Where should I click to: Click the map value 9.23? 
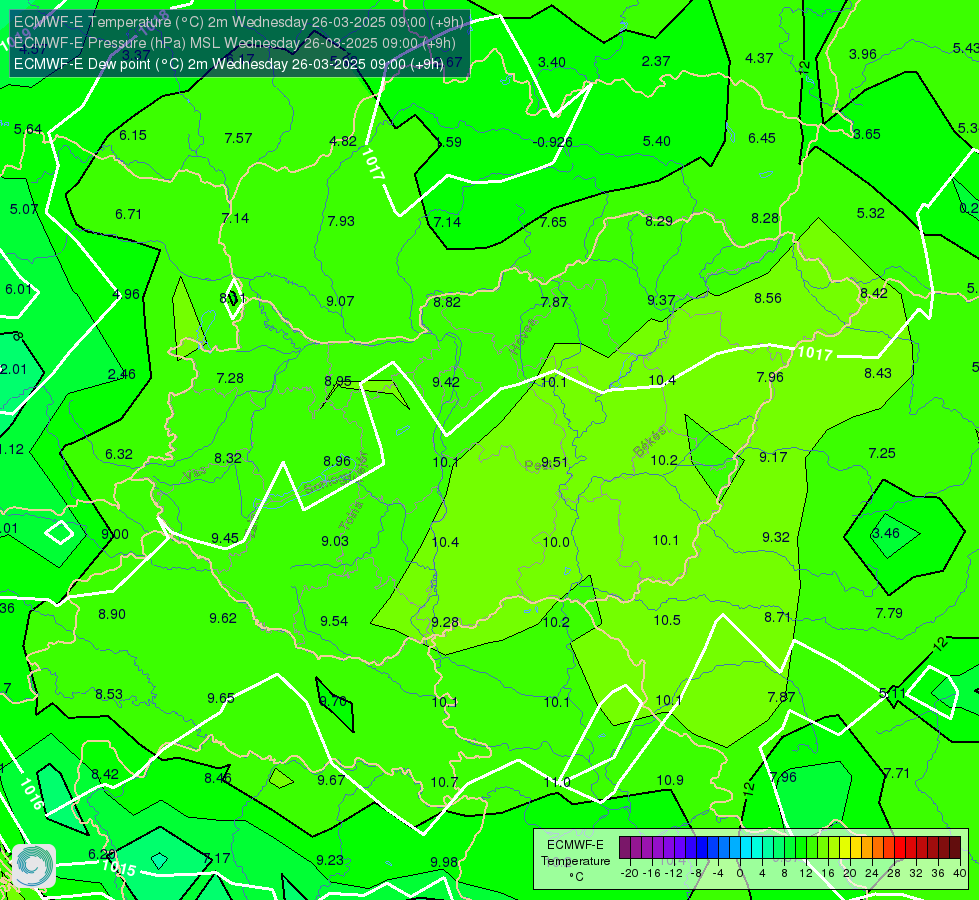point(330,860)
